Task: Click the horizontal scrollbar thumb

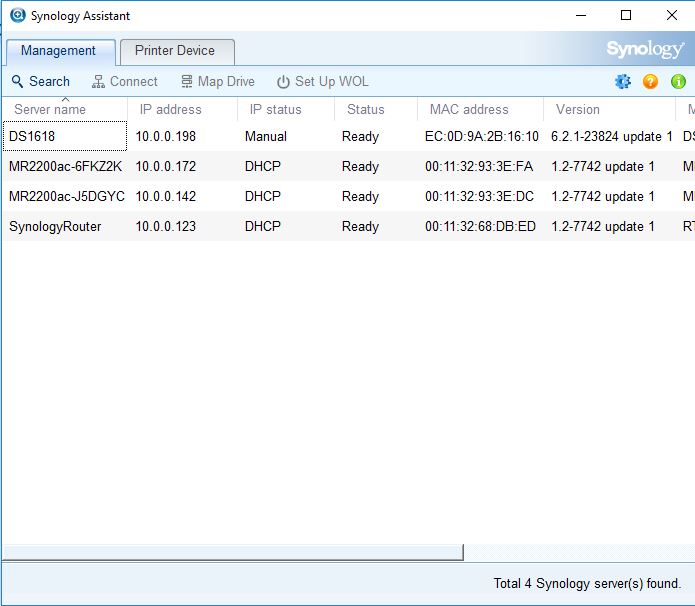Action: [233, 552]
